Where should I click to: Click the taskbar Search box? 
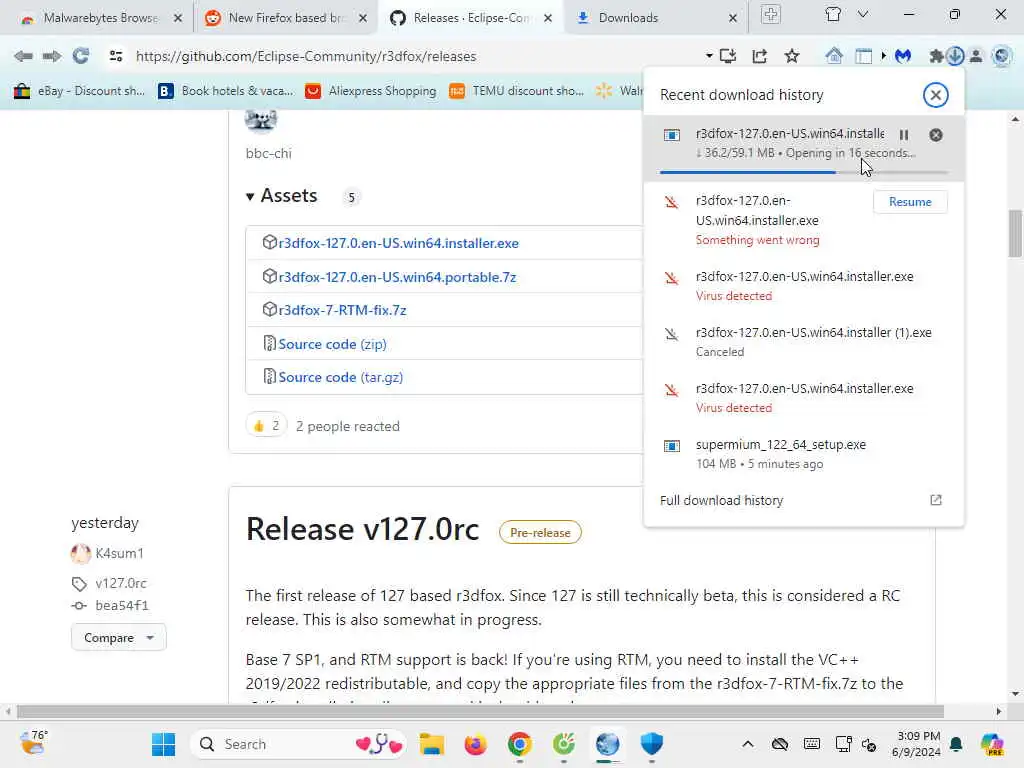[300, 744]
